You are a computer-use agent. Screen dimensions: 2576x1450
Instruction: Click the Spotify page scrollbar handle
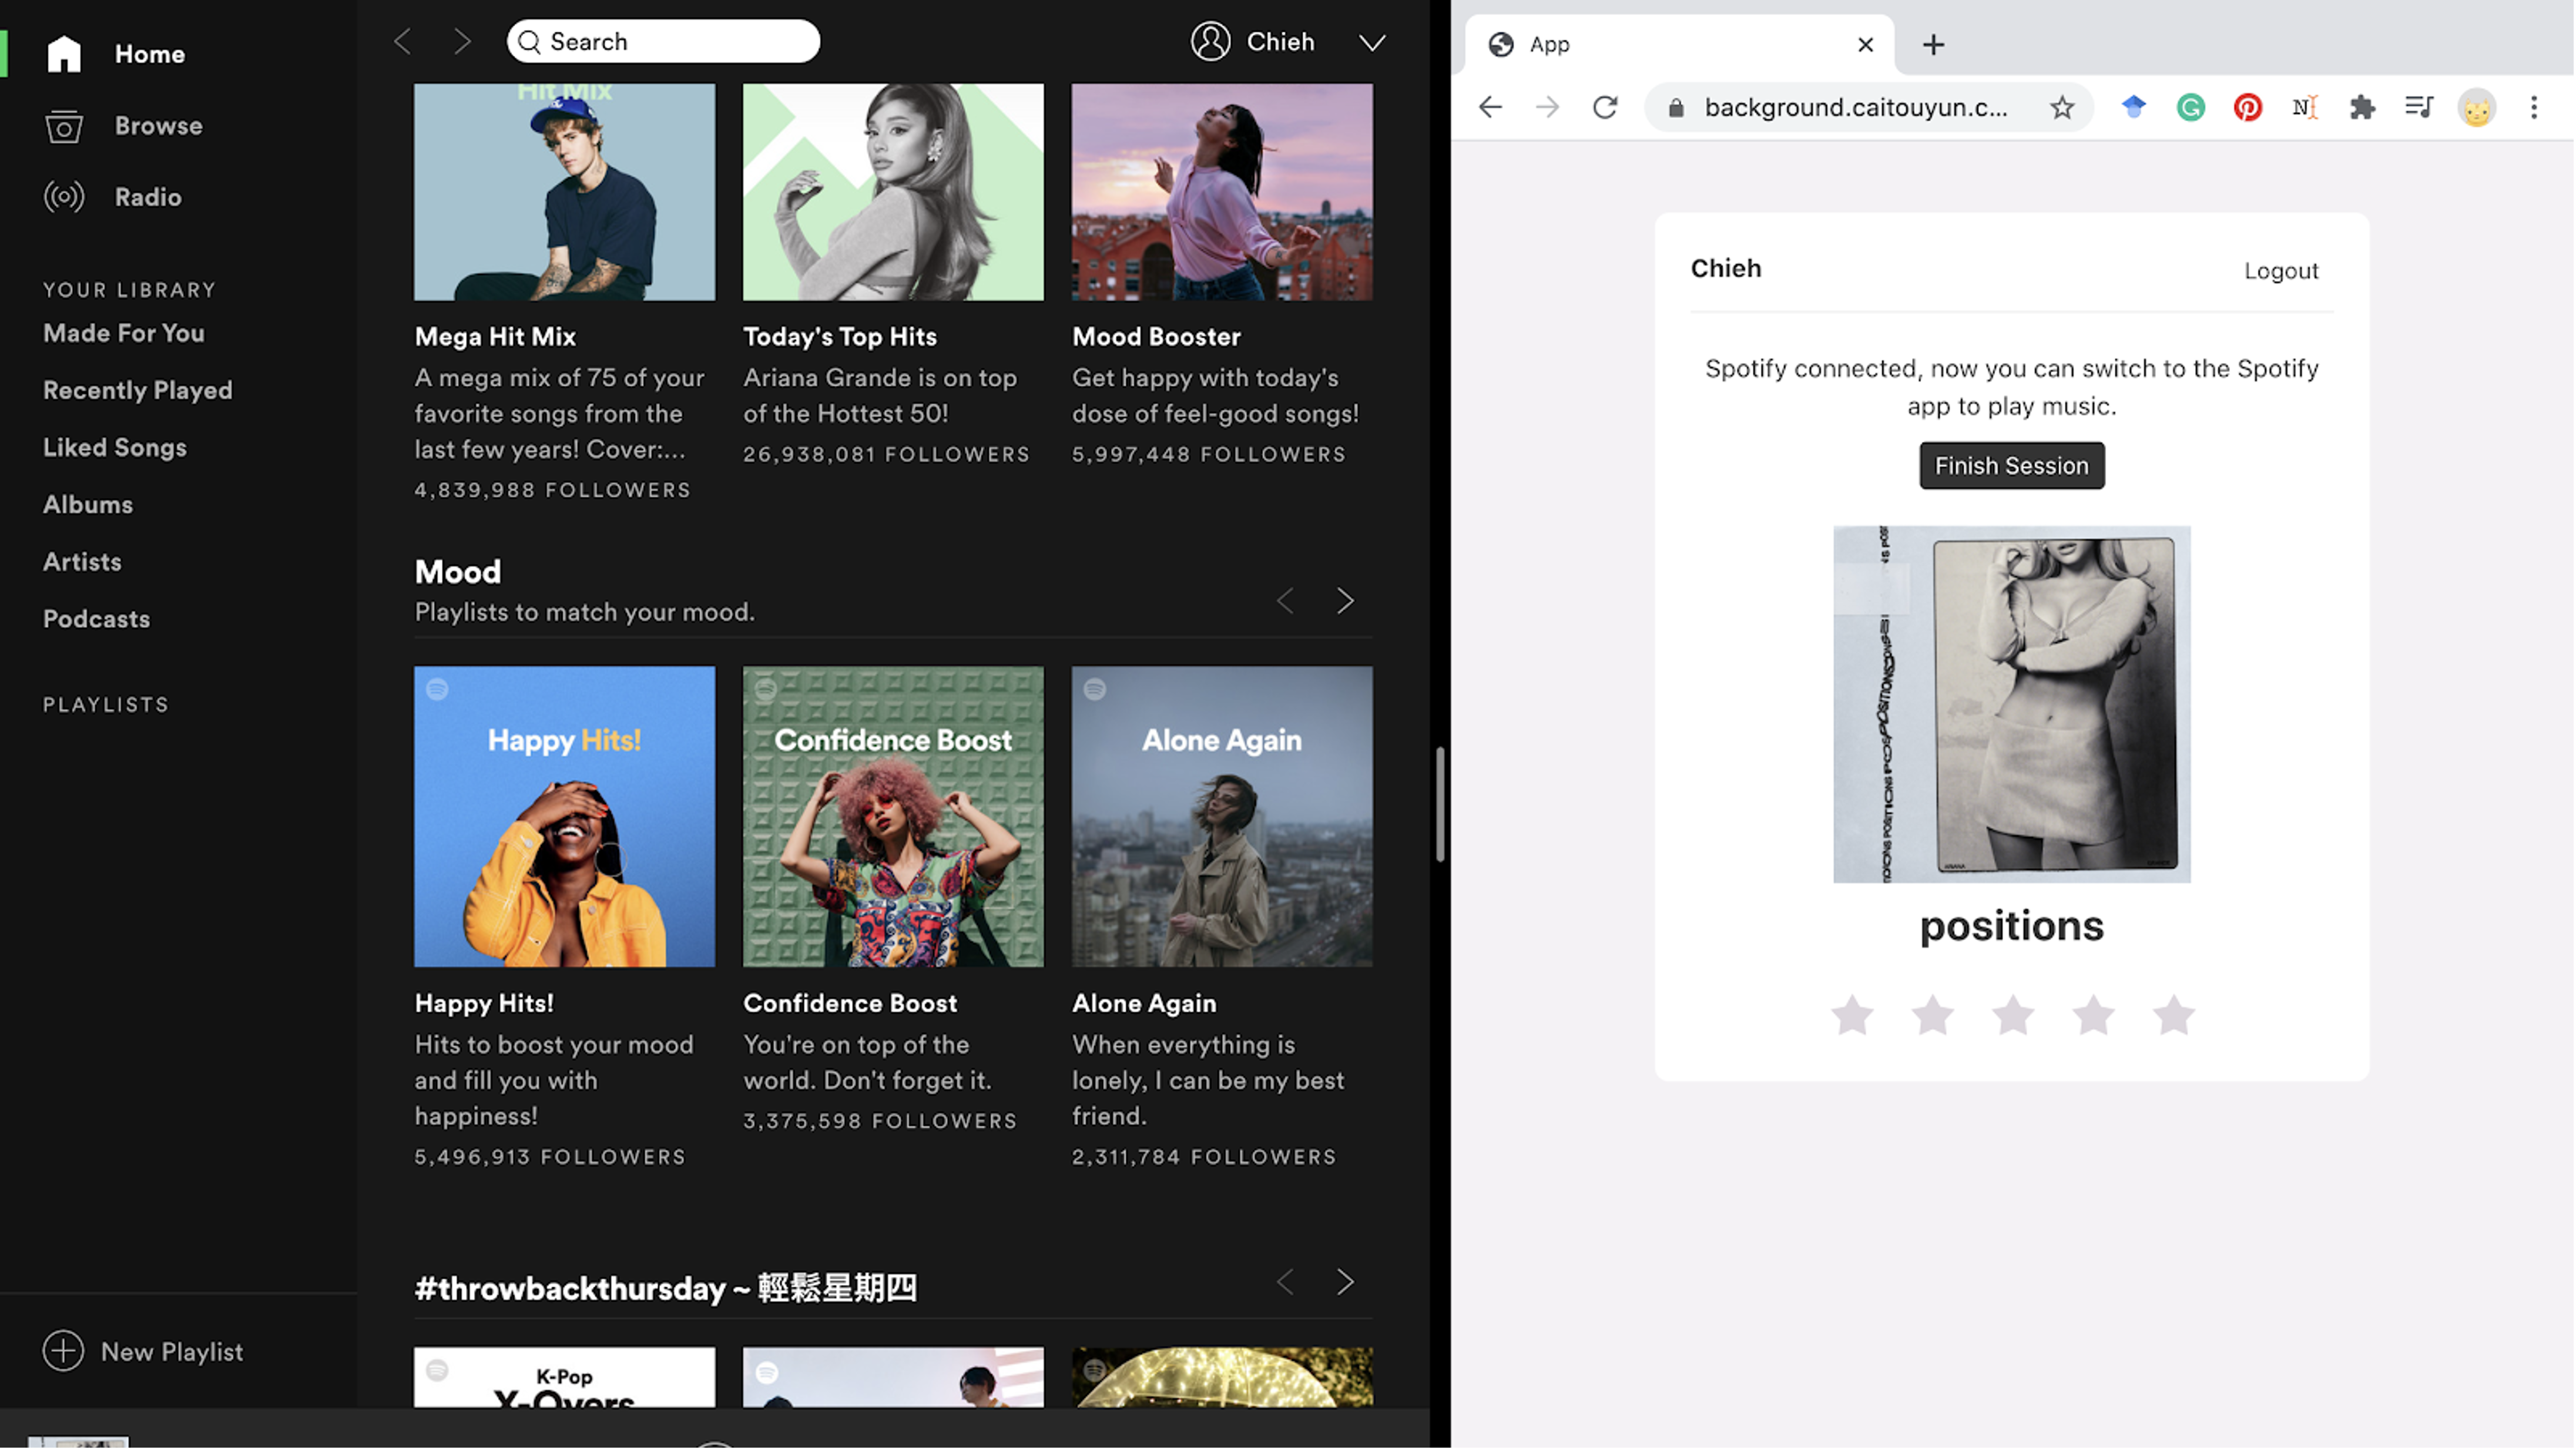(1440, 804)
